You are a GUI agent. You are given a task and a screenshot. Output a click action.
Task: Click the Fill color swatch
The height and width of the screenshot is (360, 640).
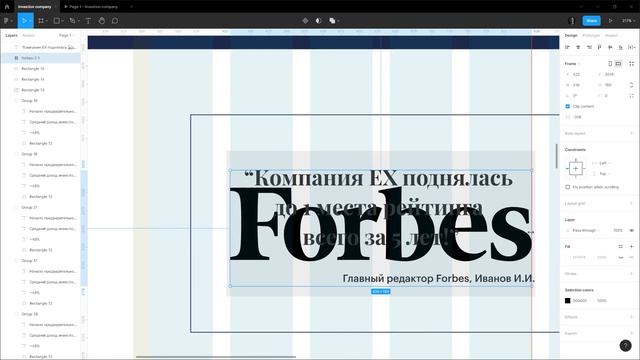coord(567,257)
